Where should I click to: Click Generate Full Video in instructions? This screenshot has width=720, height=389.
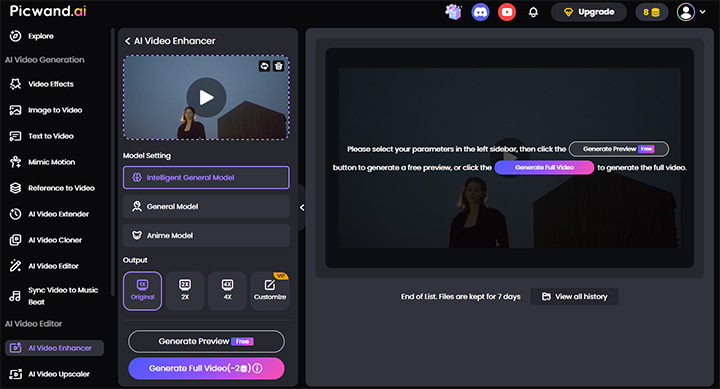(x=544, y=168)
